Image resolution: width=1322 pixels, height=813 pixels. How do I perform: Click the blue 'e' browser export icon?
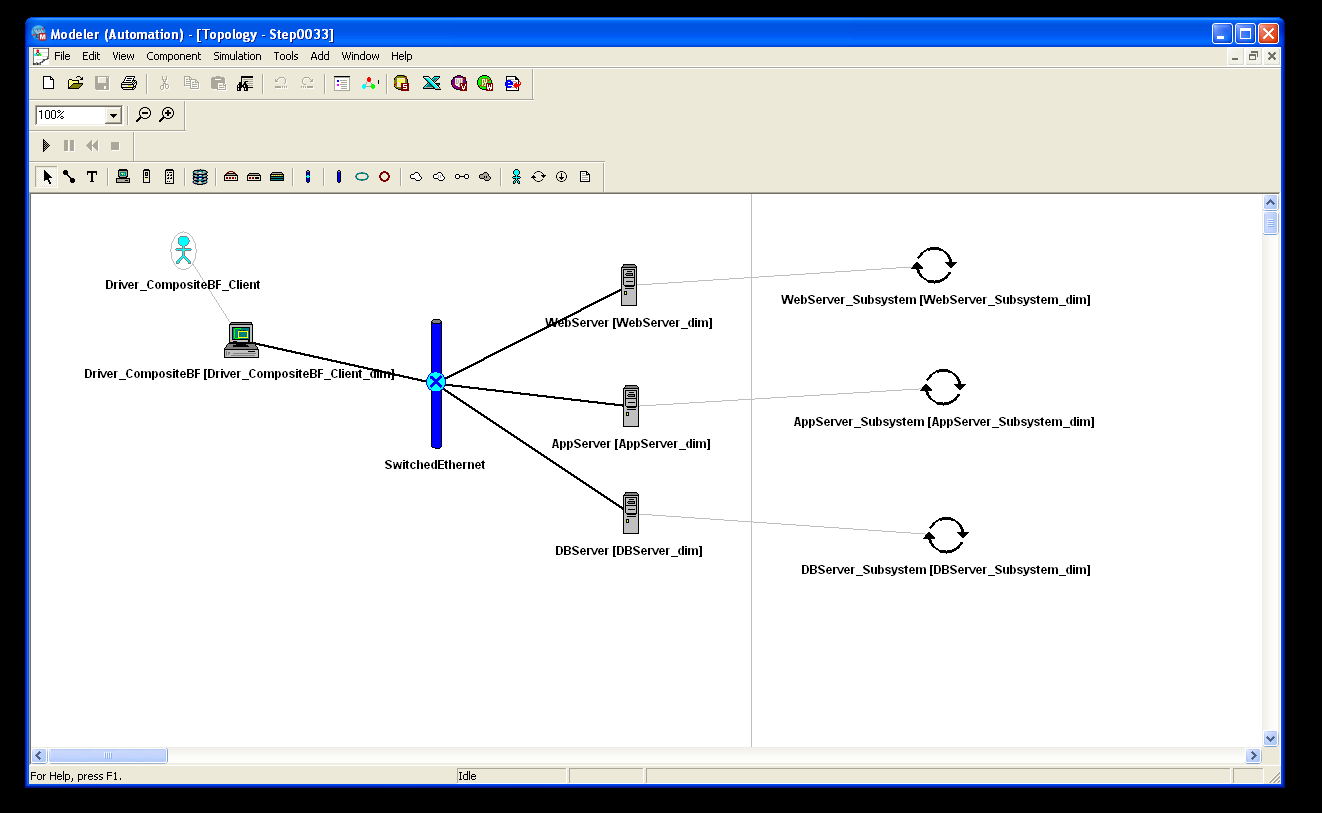(513, 83)
